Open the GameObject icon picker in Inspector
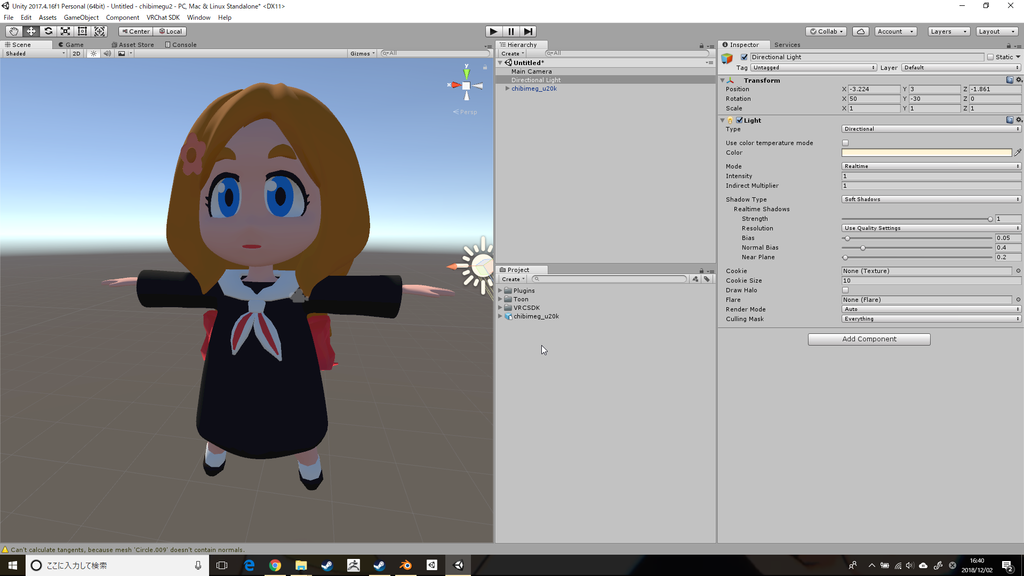This screenshot has width=1024, height=576. click(727, 58)
